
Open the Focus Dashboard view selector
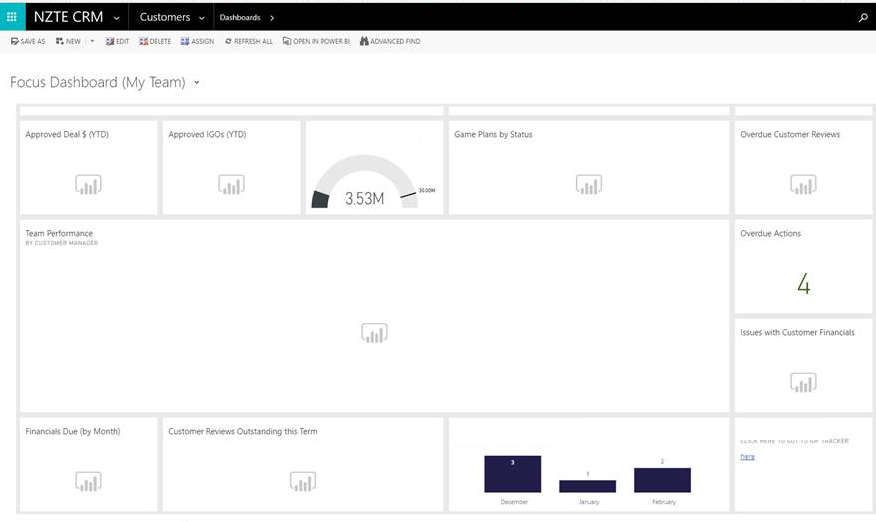click(x=197, y=83)
